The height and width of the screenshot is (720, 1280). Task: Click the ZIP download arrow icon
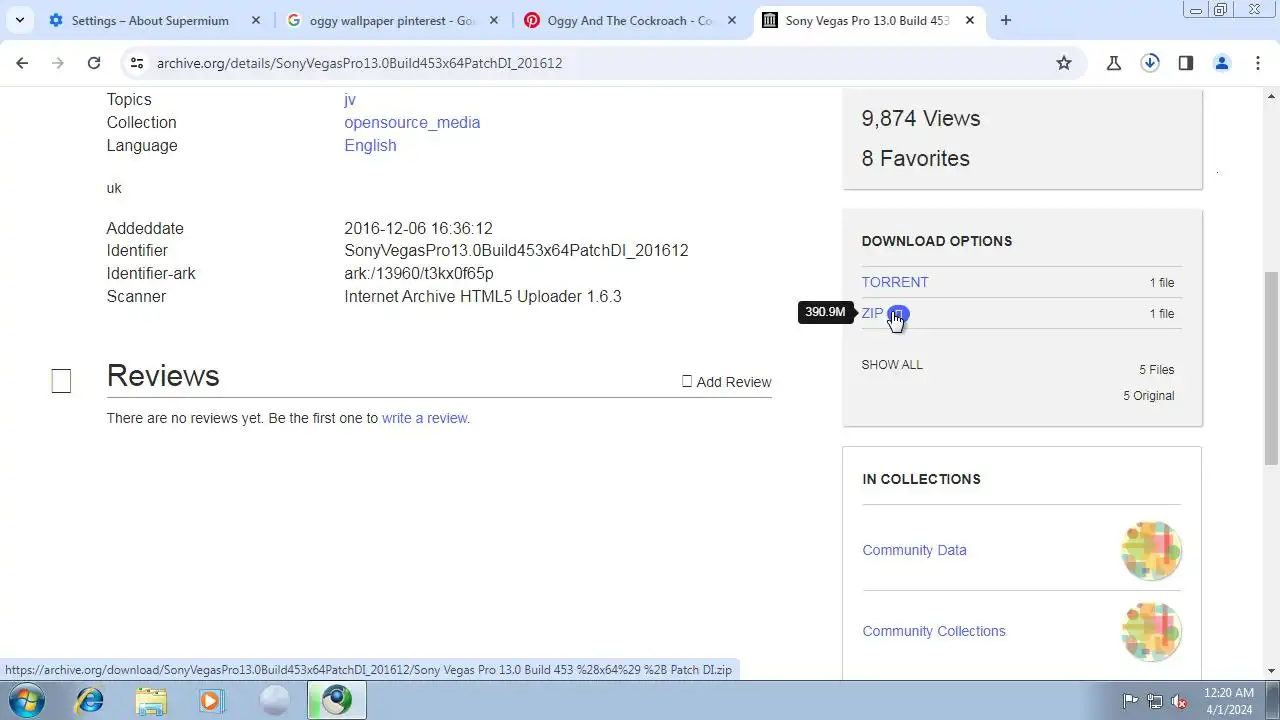click(898, 314)
